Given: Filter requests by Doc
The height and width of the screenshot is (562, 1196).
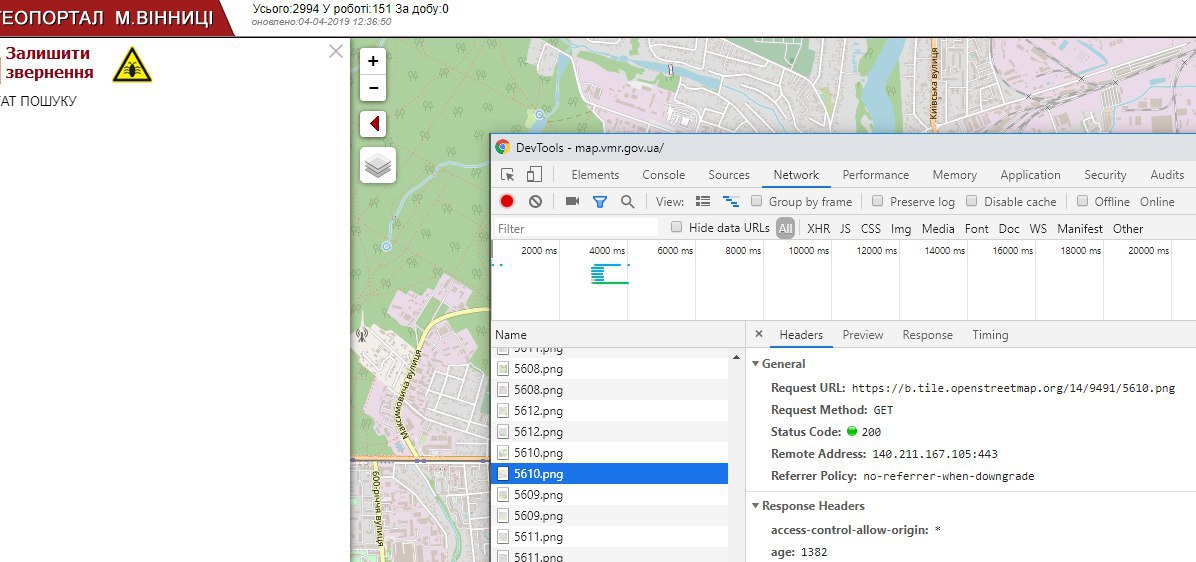Looking at the screenshot, I should (1009, 228).
